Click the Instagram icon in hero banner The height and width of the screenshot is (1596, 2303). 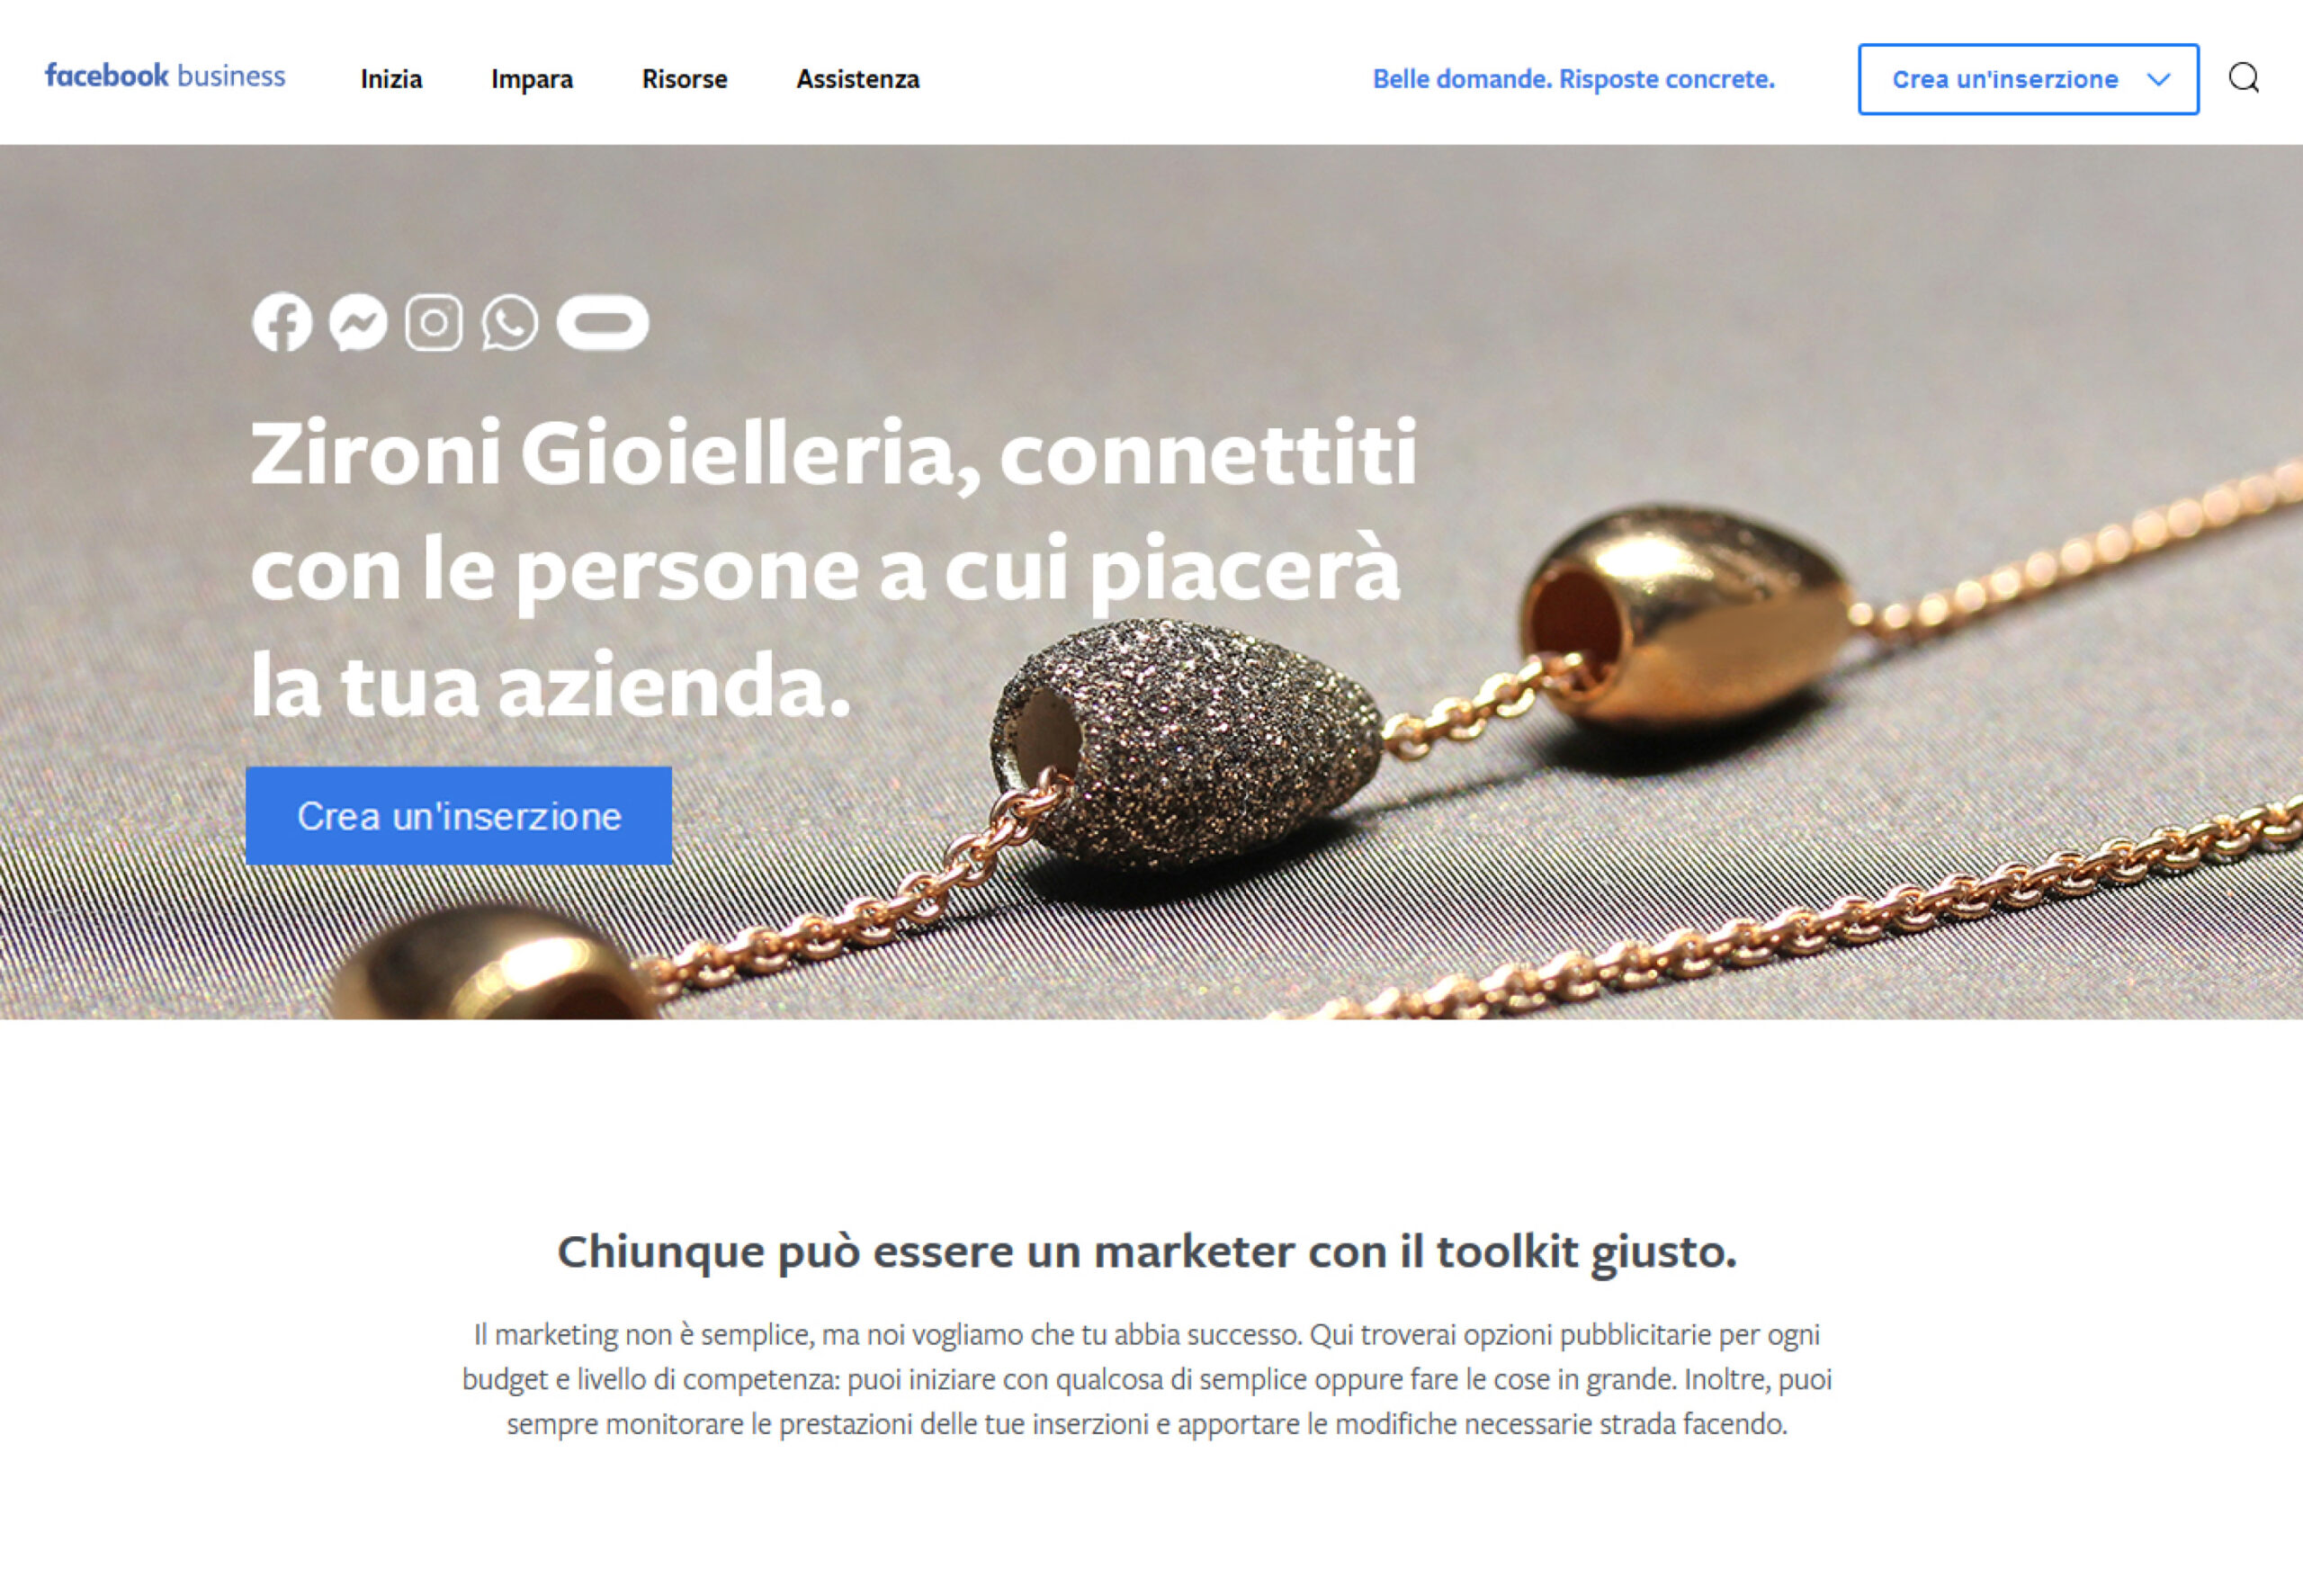click(x=434, y=322)
